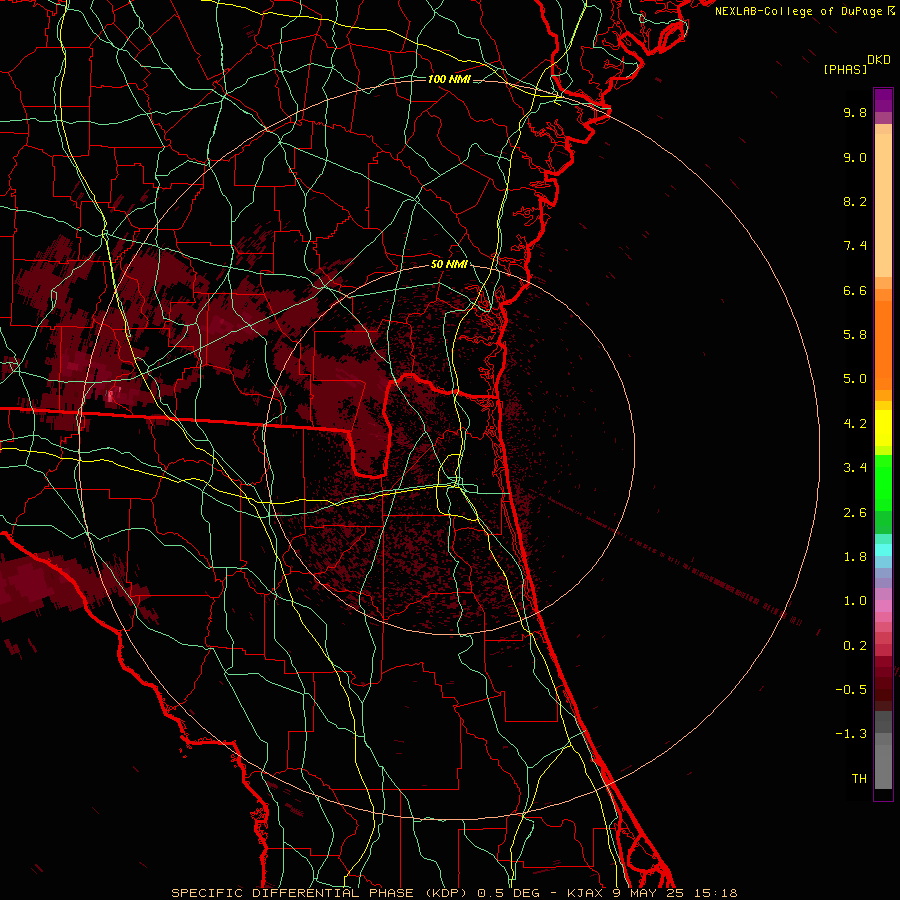The height and width of the screenshot is (900, 900).
Task: Select the 1.8 value on color scale
Action: click(x=855, y=557)
